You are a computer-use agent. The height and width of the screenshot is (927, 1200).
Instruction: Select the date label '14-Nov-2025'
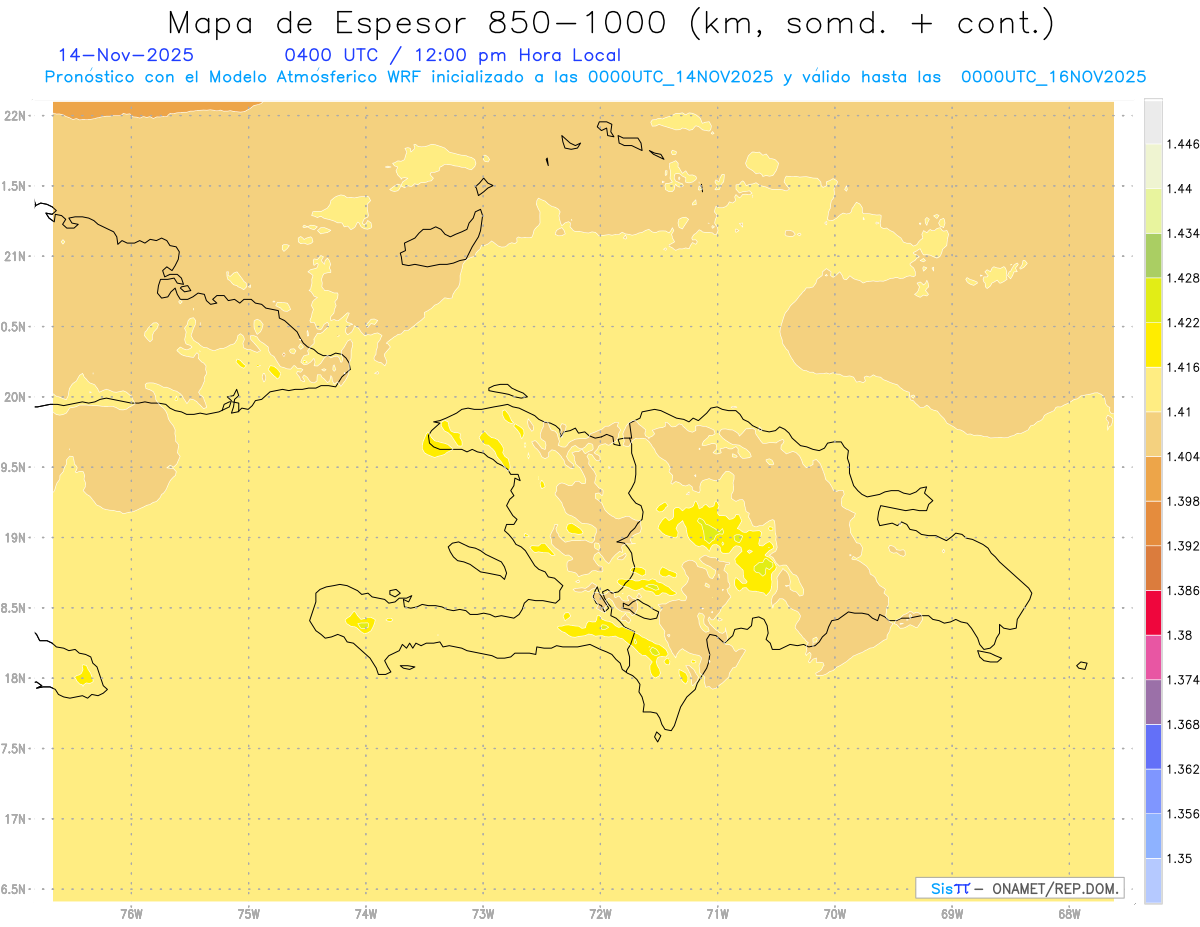pyautogui.click(x=126, y=55)
